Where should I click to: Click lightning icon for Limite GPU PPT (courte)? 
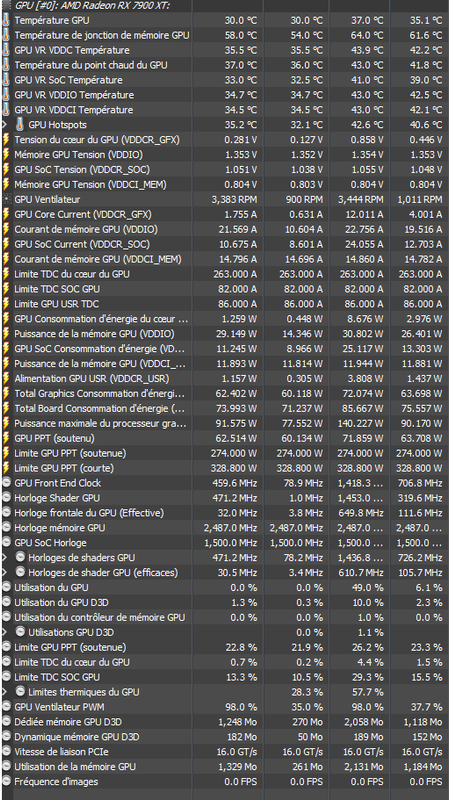coord(6,468)
